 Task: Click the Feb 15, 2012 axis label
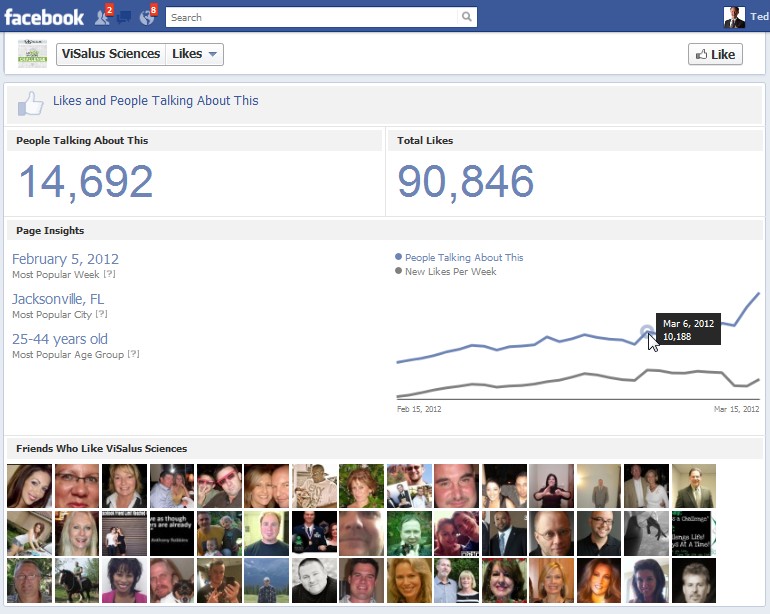click(x=419, y=409)
